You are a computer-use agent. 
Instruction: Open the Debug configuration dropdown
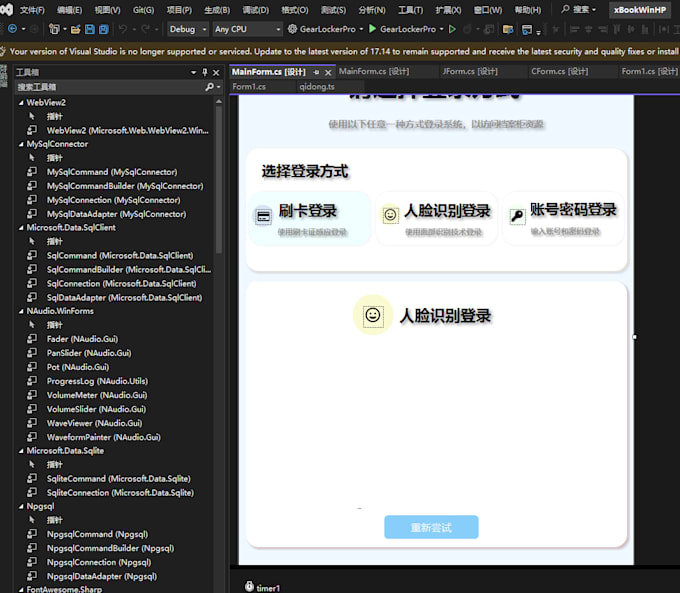pos(187,29)
